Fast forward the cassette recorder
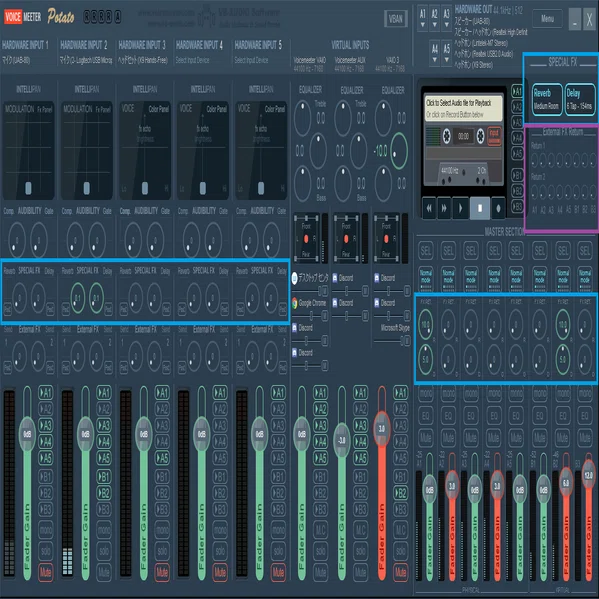The image size is (599, 599). (x=444, y=208)
